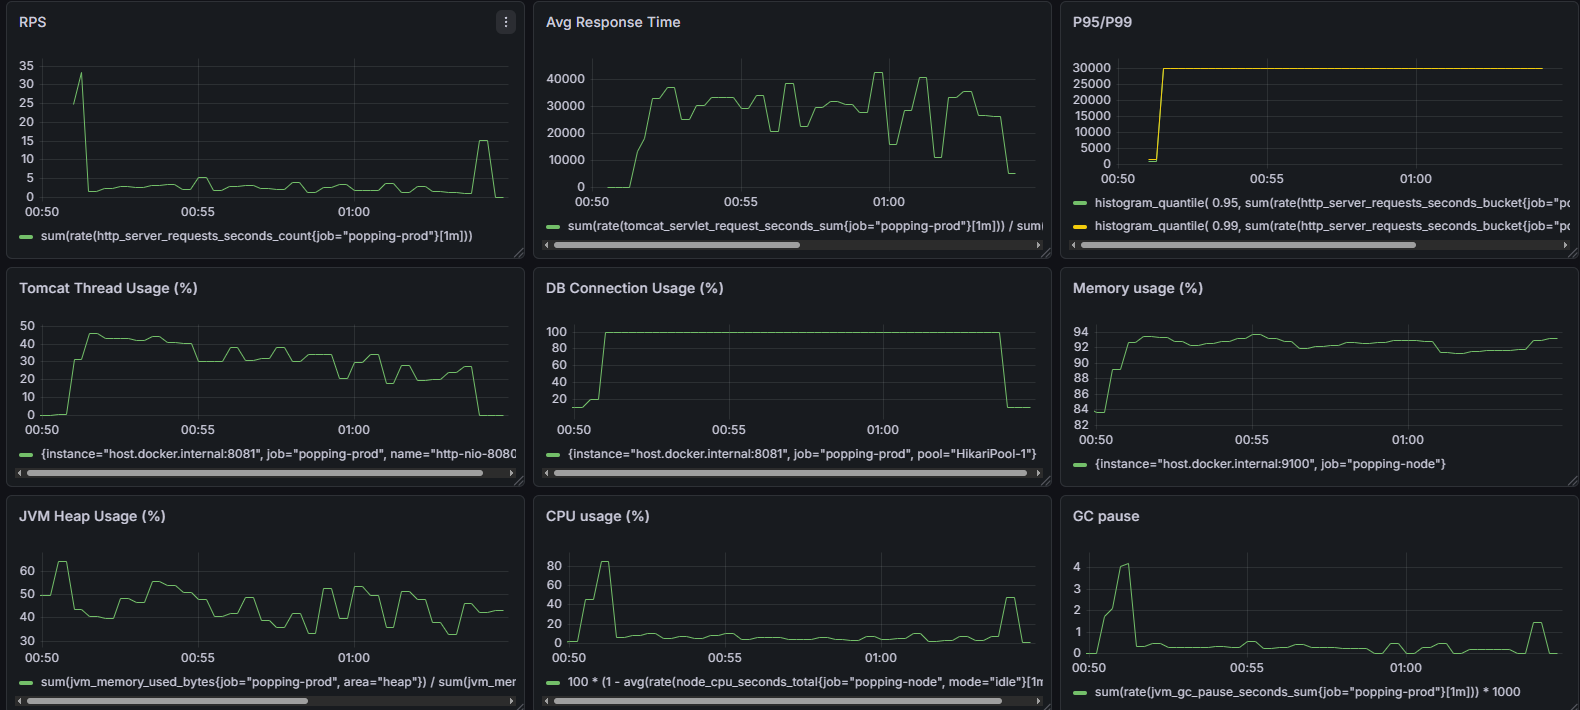Toggle the HikariPool-1 series legend entry
The height and width of the screenshot is (710, 1580).
802,454
